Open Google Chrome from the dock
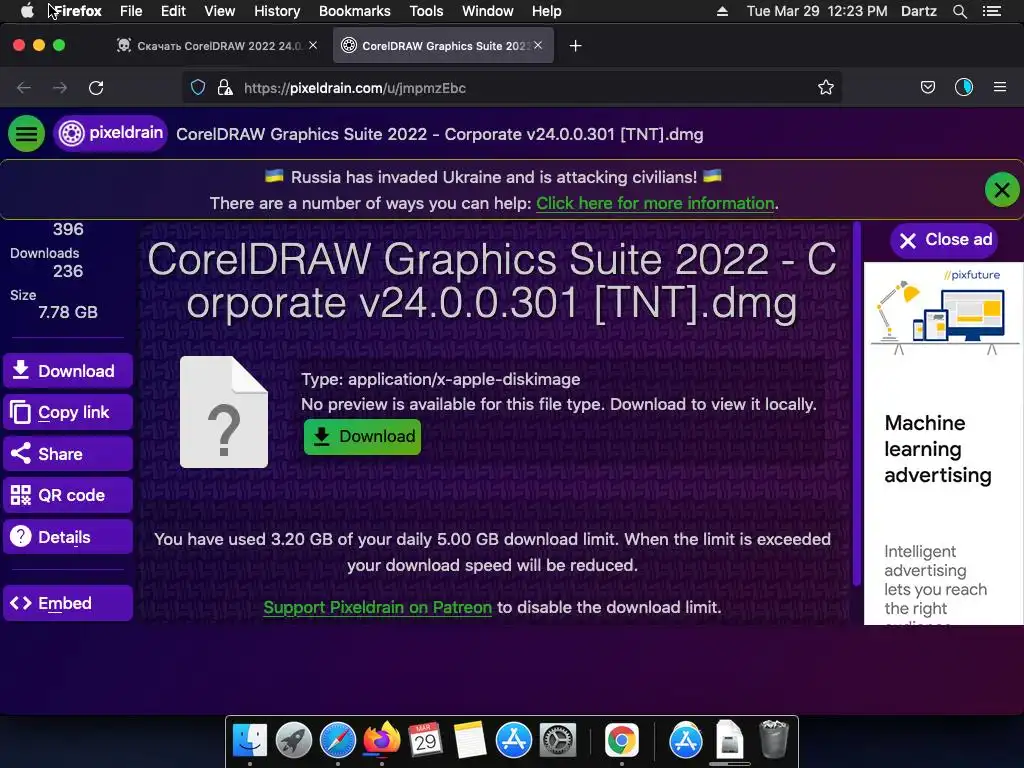 tap(621, 741)
